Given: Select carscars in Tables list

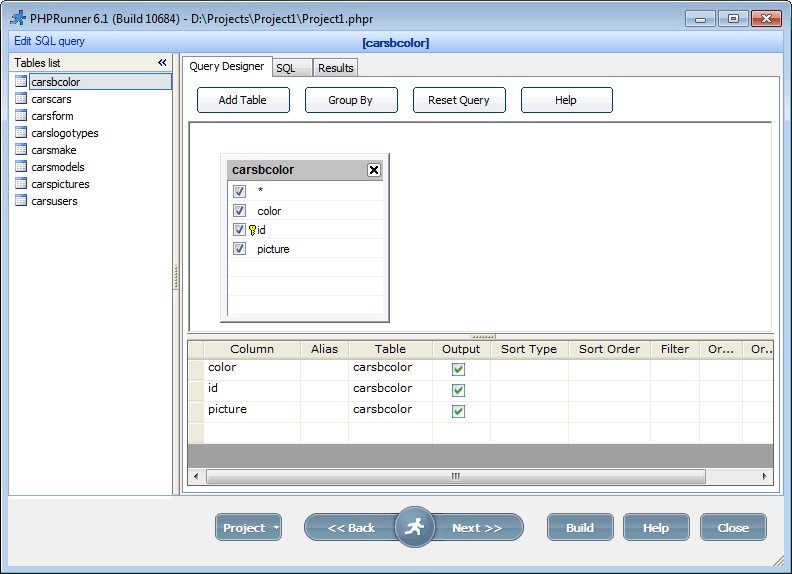Looking at the screenshot, I should [x=51, y=99].
